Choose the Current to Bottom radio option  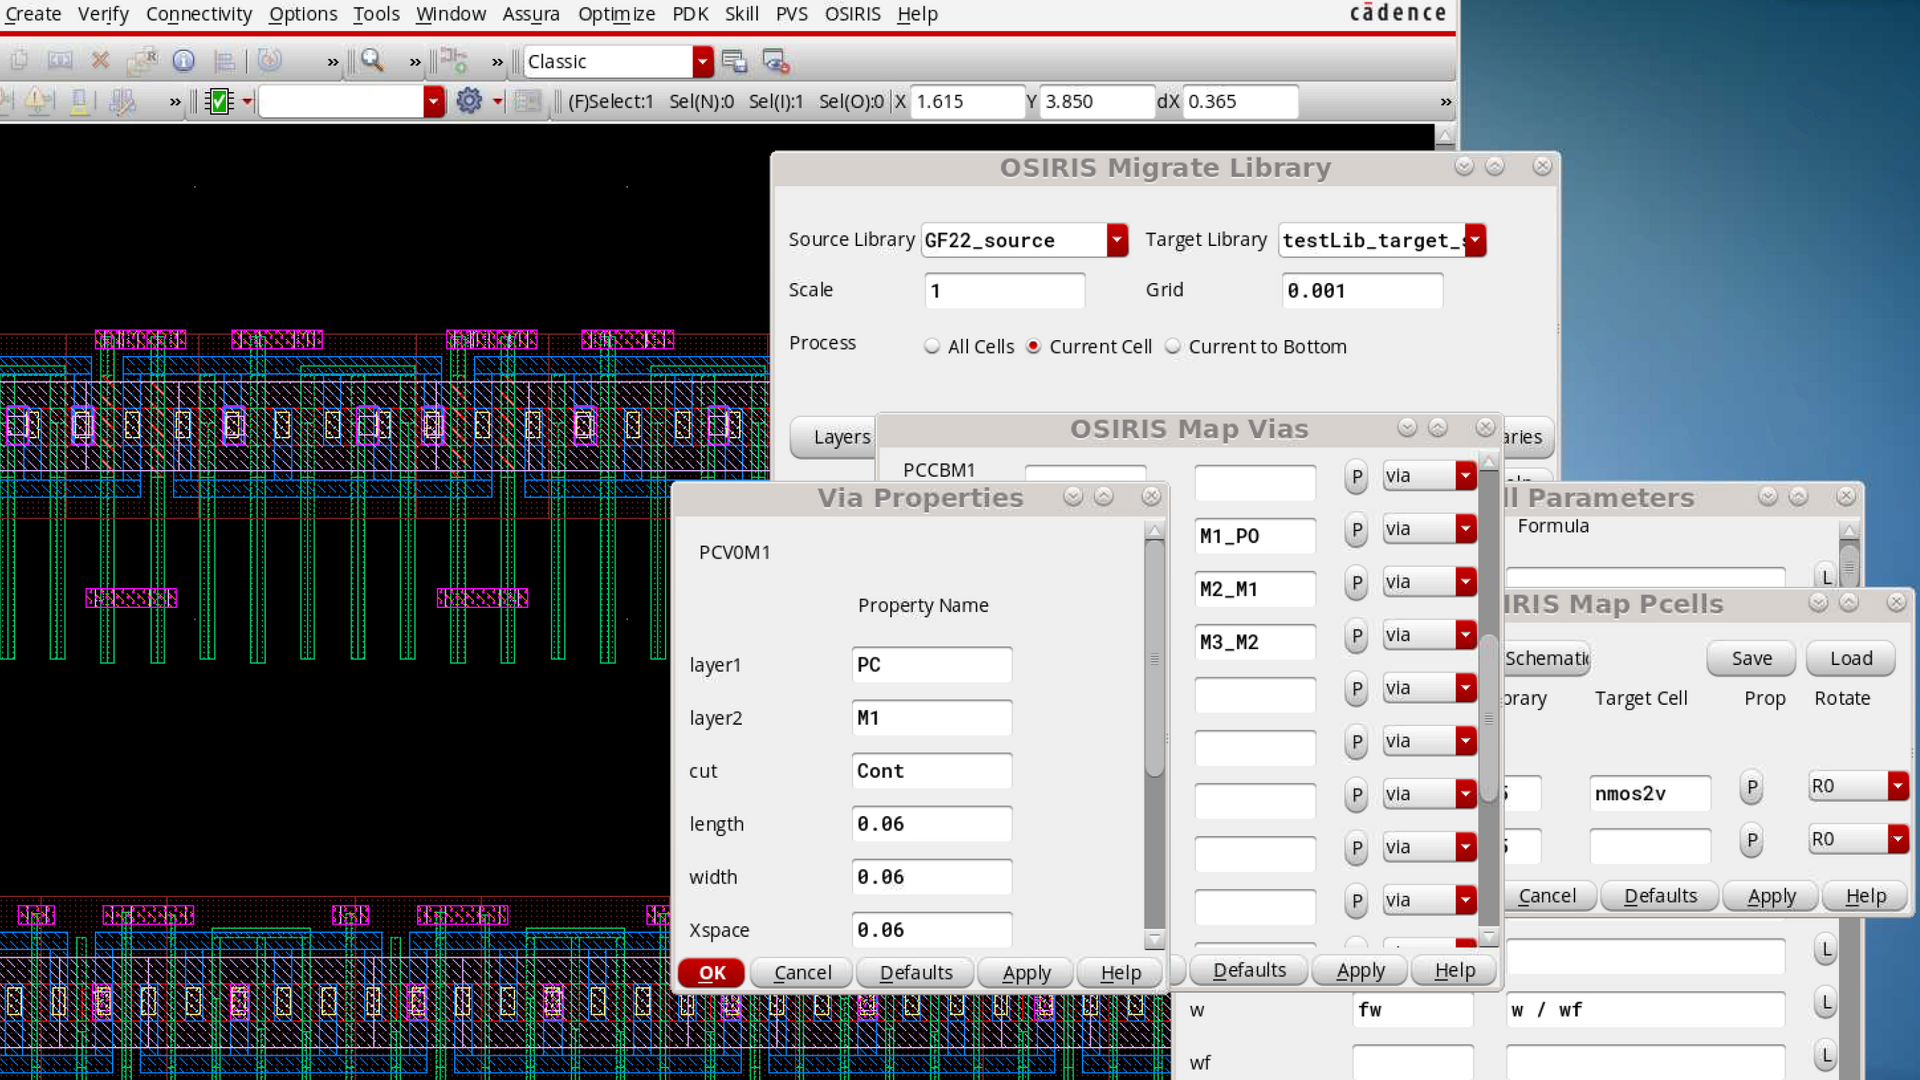[x=1173, y=346]
